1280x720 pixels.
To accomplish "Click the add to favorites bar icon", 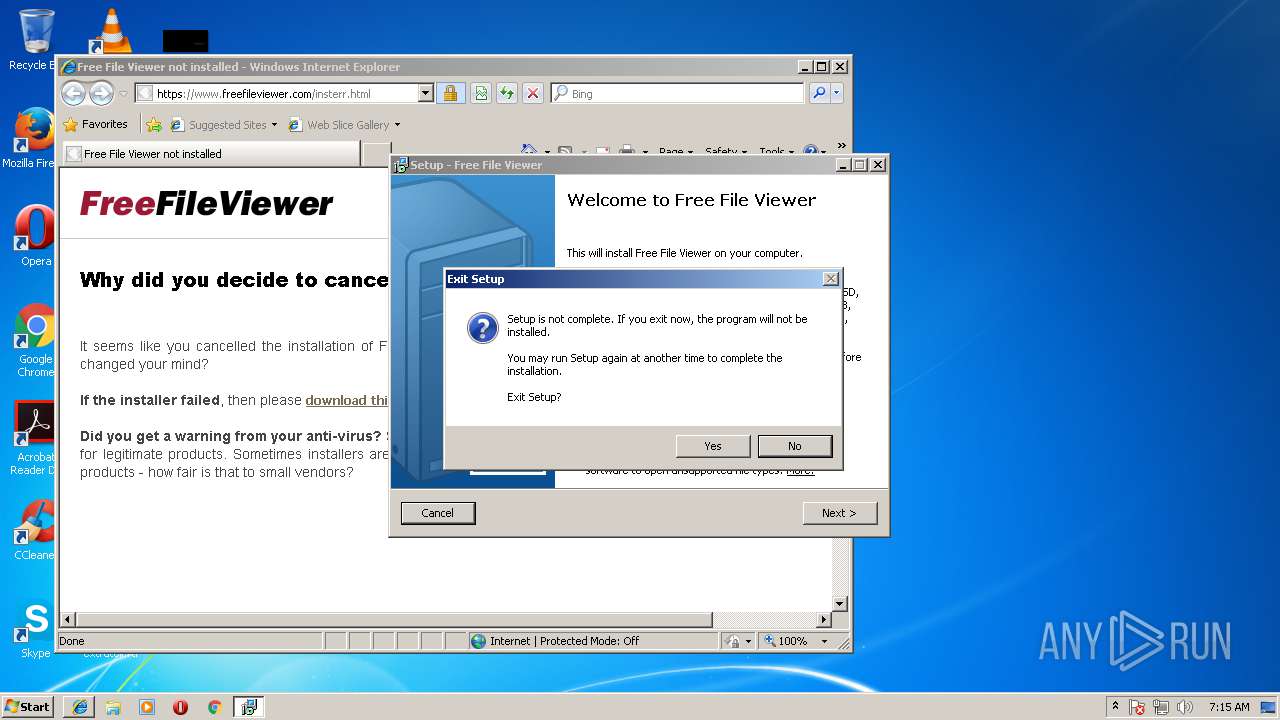I will [154, 125].
